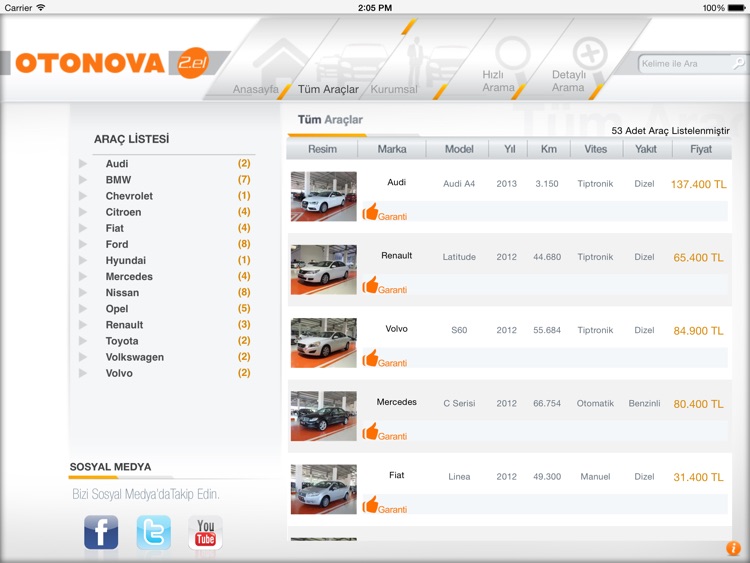This screenshot has width=750, height=563.
Task: Tap the 65.400 TL price
Action: [698, 257]
